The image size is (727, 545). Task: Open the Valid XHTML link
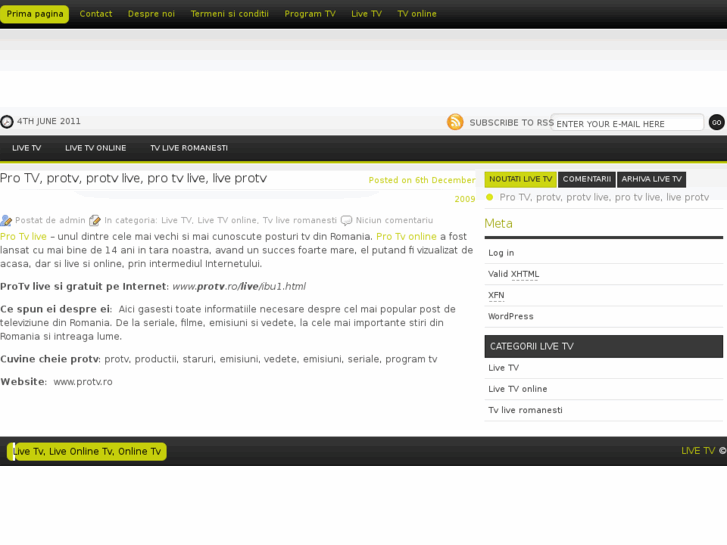(x=513, y=274)
